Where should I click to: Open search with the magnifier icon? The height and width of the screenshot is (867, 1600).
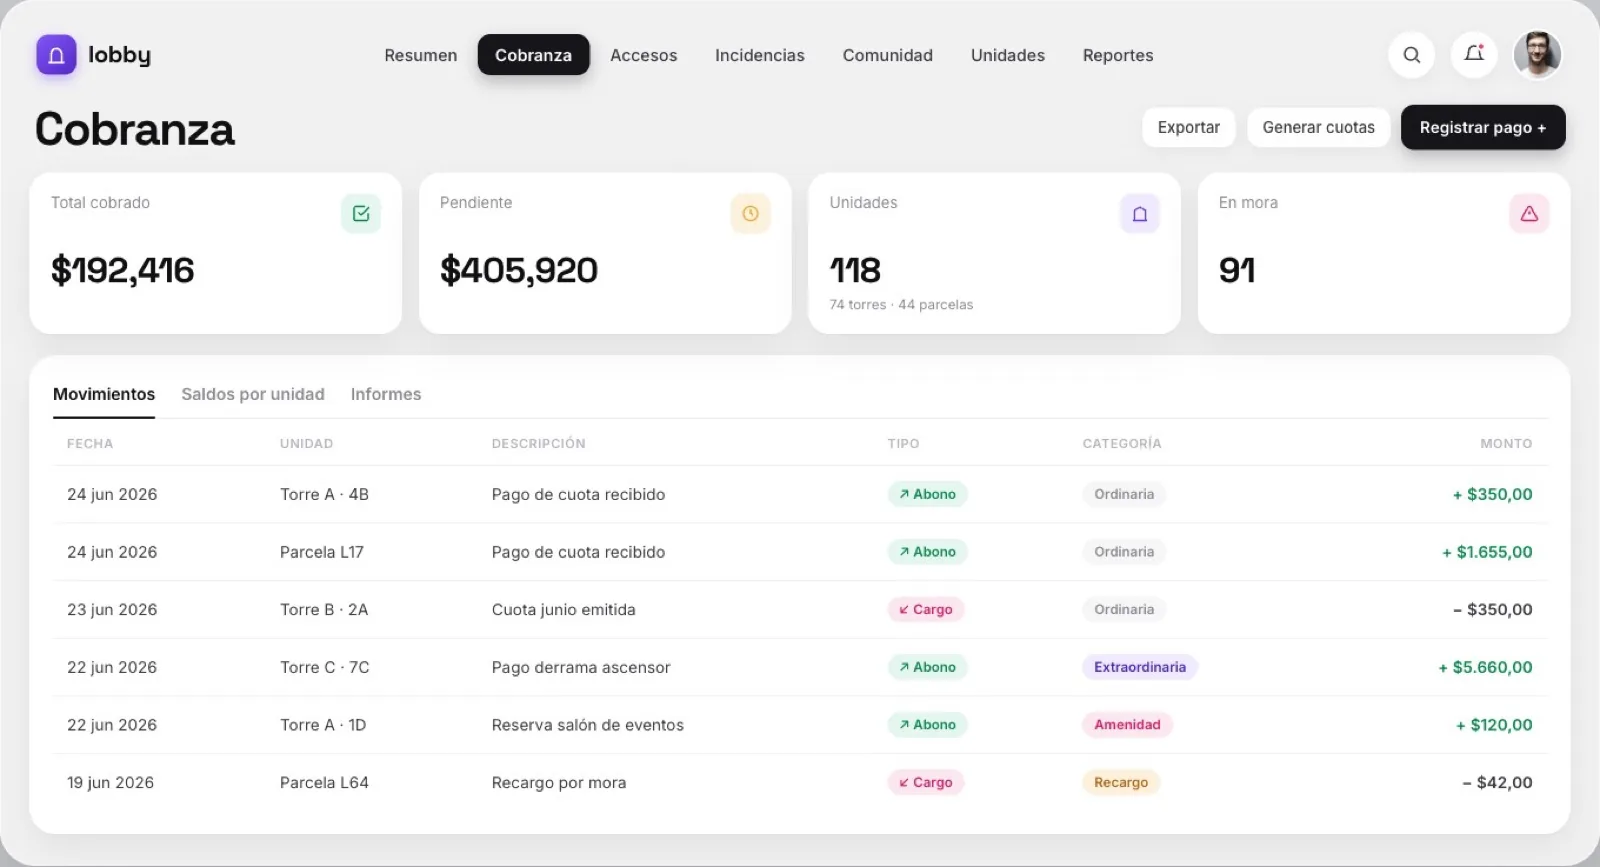coord(1411,55)
